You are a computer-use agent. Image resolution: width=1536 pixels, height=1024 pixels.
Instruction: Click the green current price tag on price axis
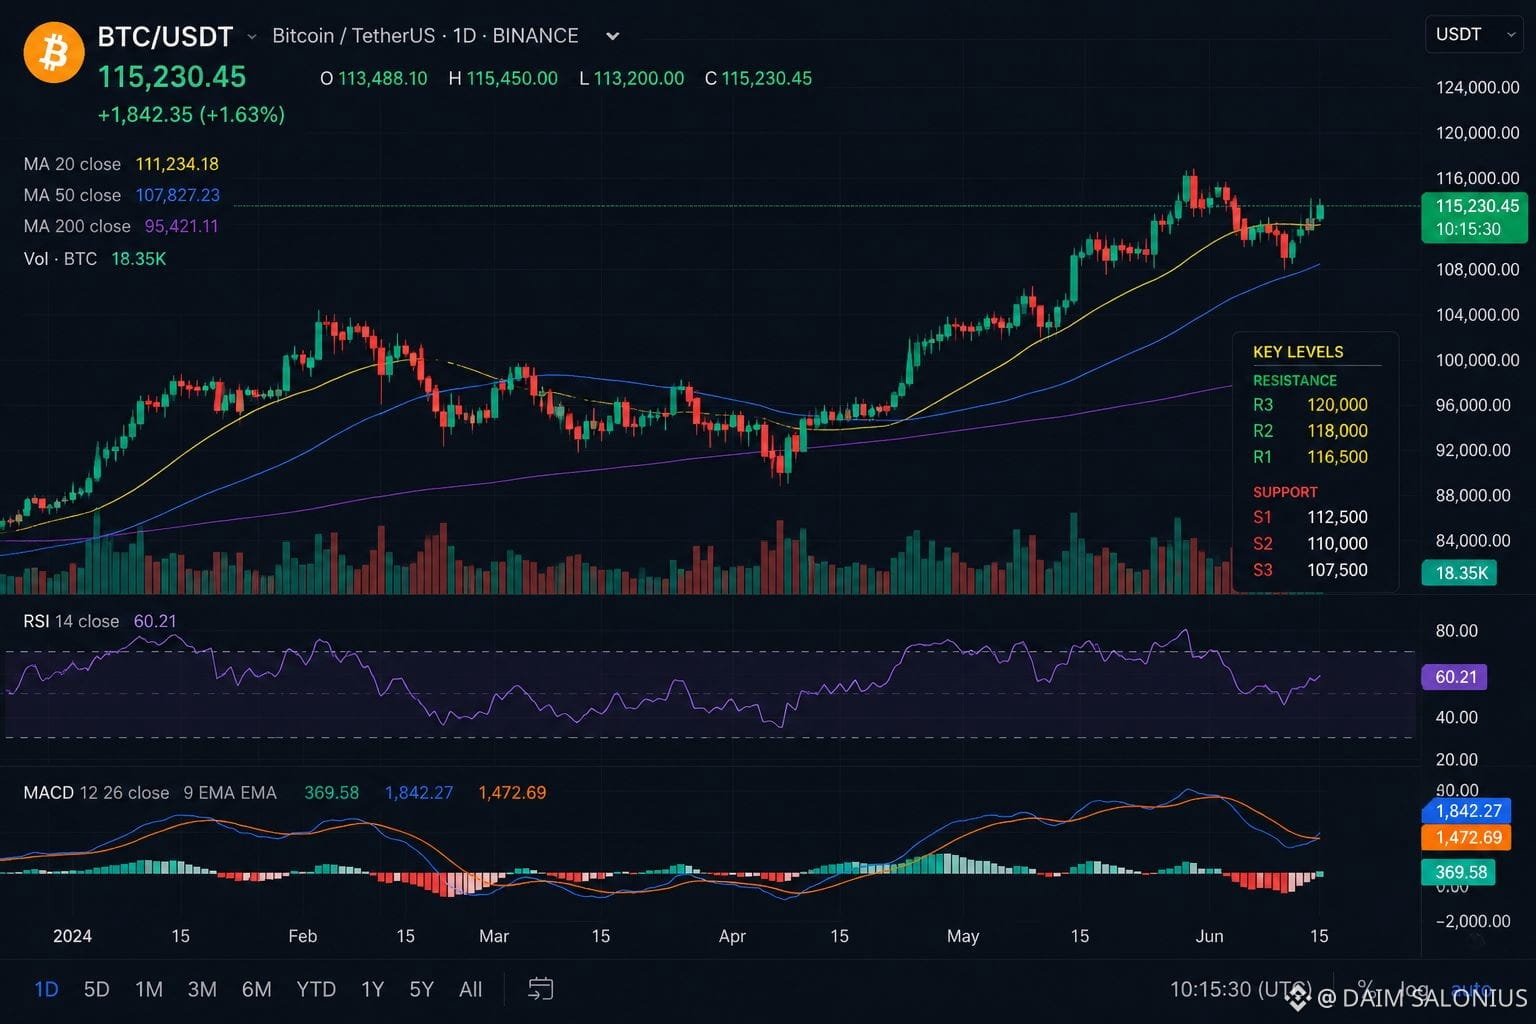click(x=1474, y=217)
